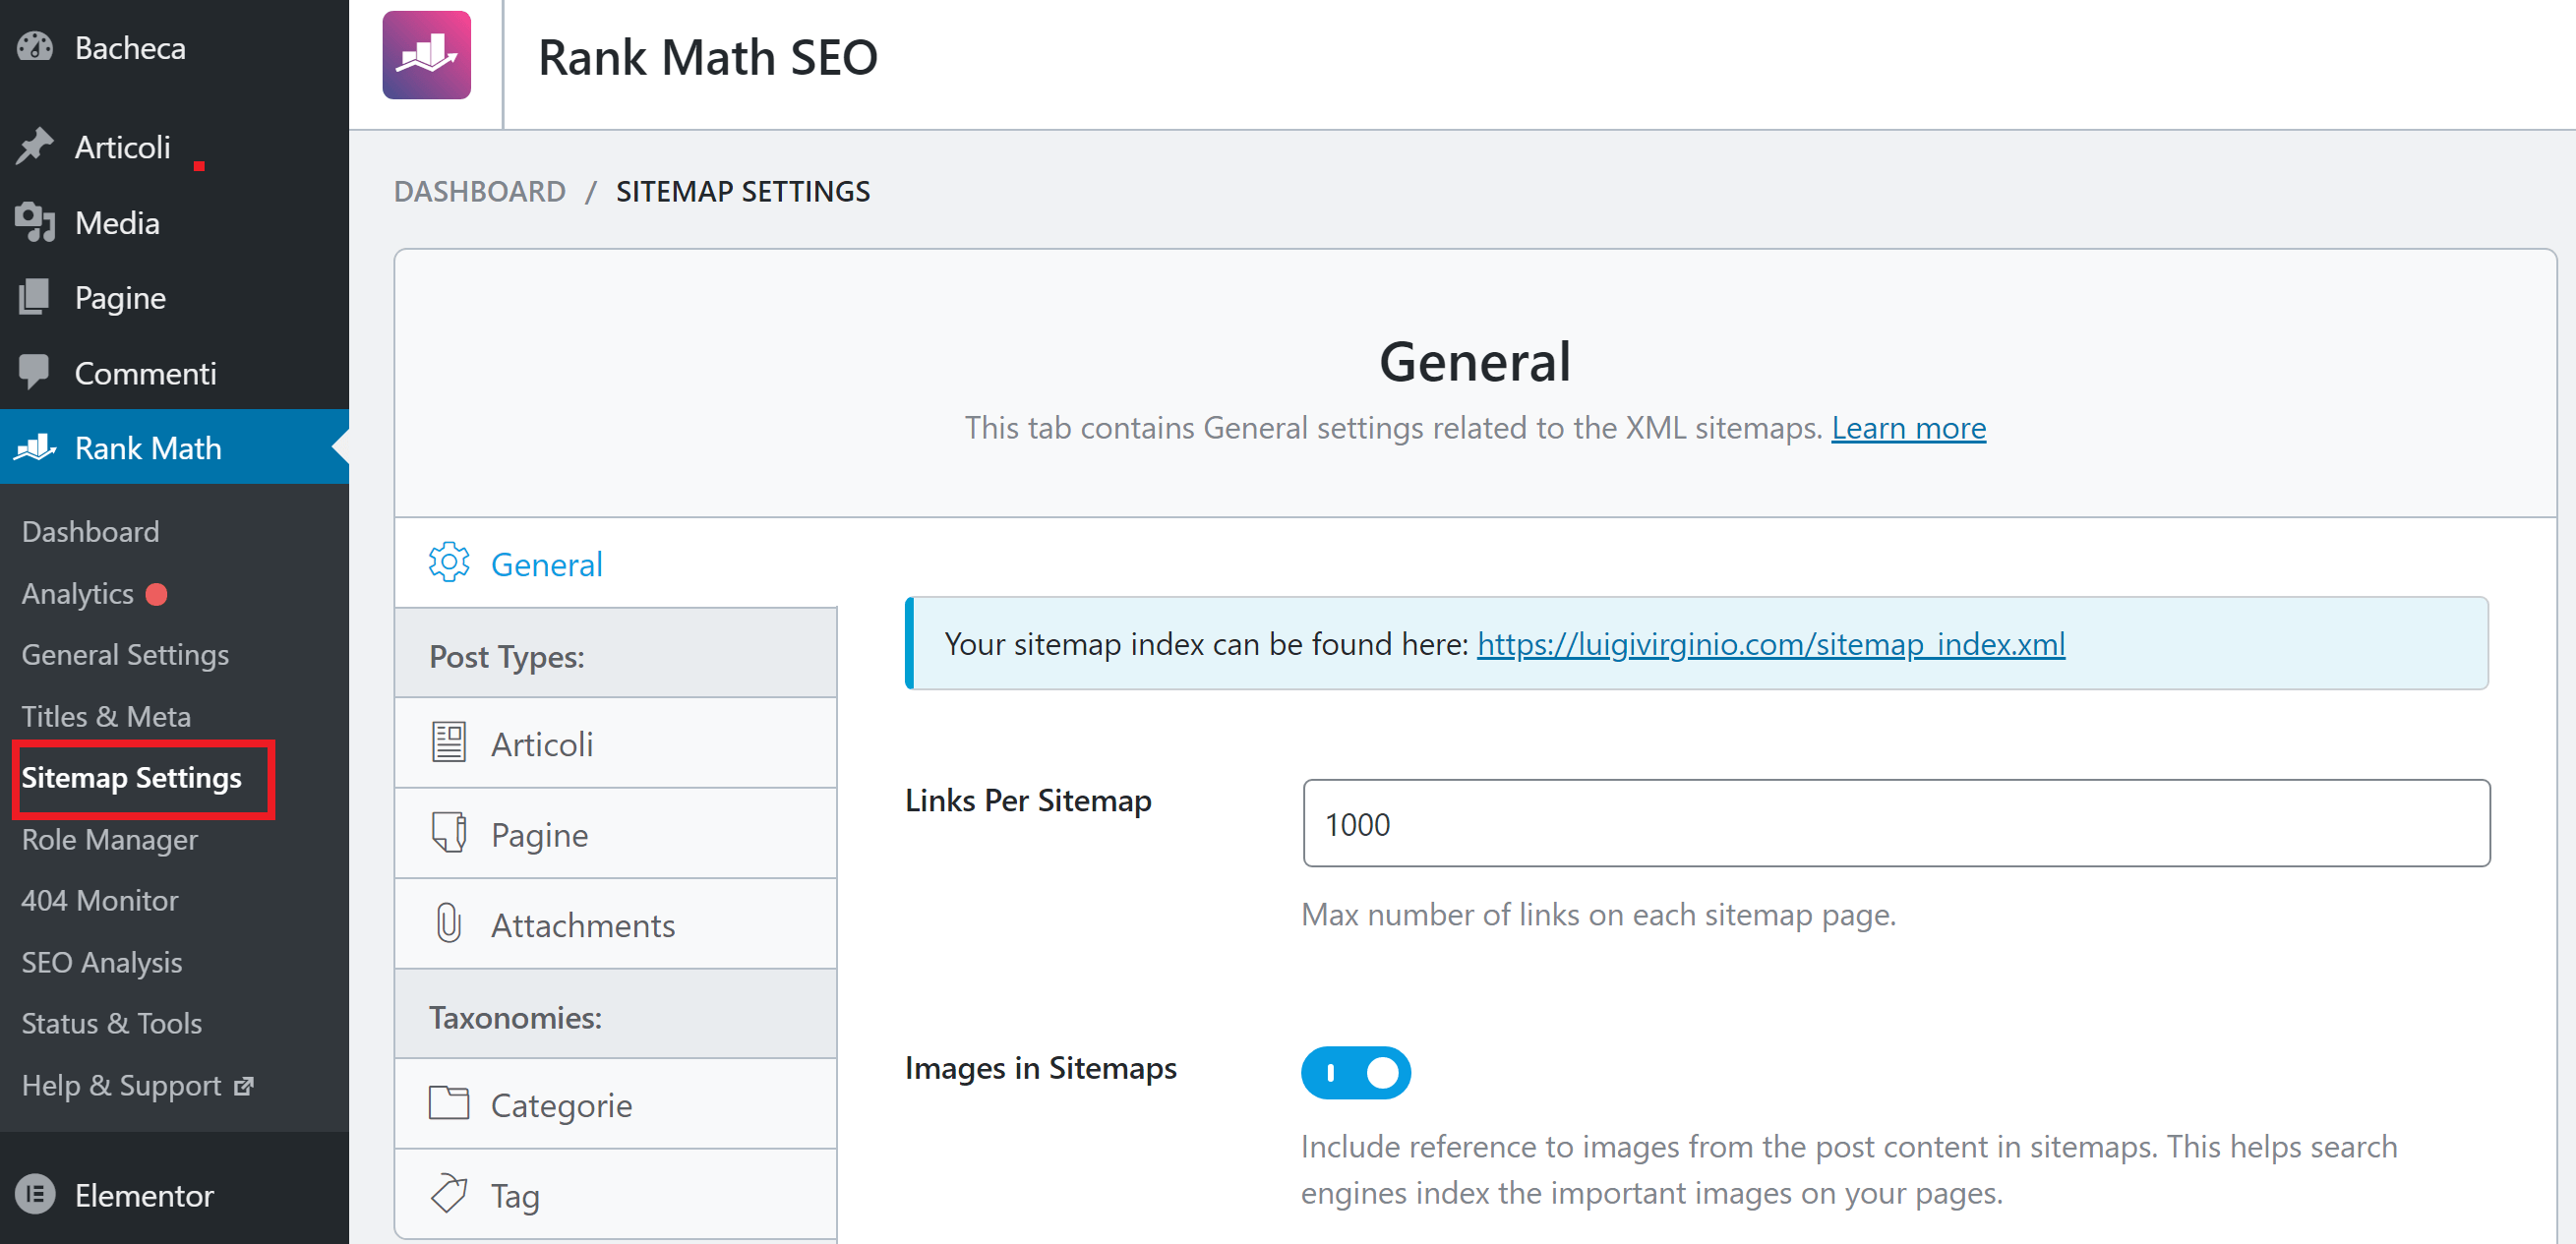Image resolution: width=2576 pixels, height=1244 pixels.
Task: Switch to Pagine post type tab
Action: (615, 833)
